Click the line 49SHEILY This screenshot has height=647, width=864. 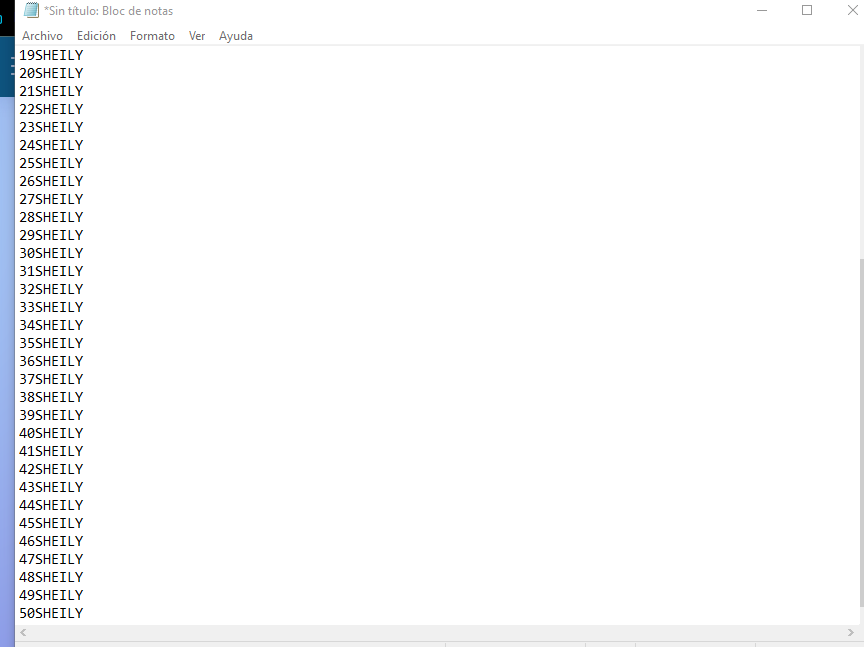pyautogui.click(x=51, y=595)
